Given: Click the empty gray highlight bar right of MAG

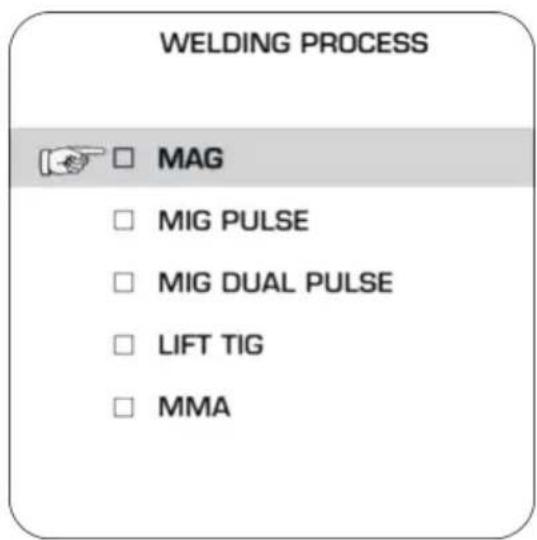Looking at the screenshot, I should point(379,158).
